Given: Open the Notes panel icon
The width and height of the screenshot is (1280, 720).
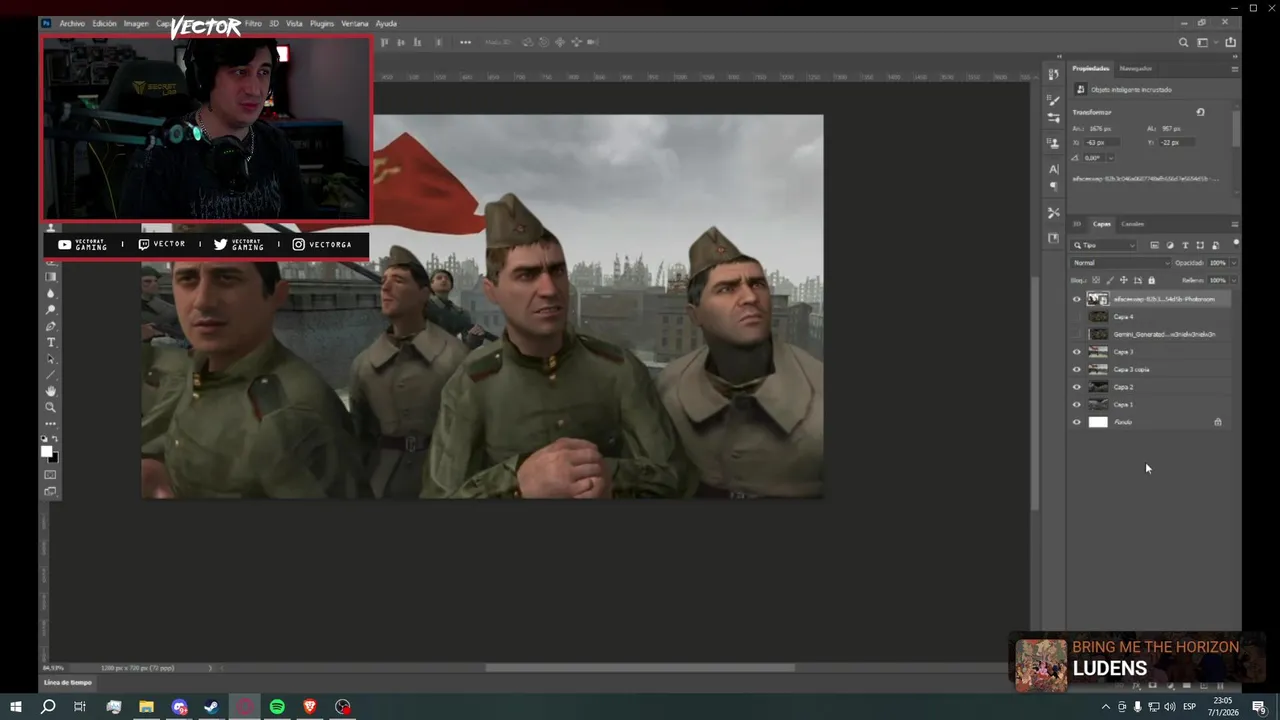Looking at the screenshot, I should coord(1053,238).
